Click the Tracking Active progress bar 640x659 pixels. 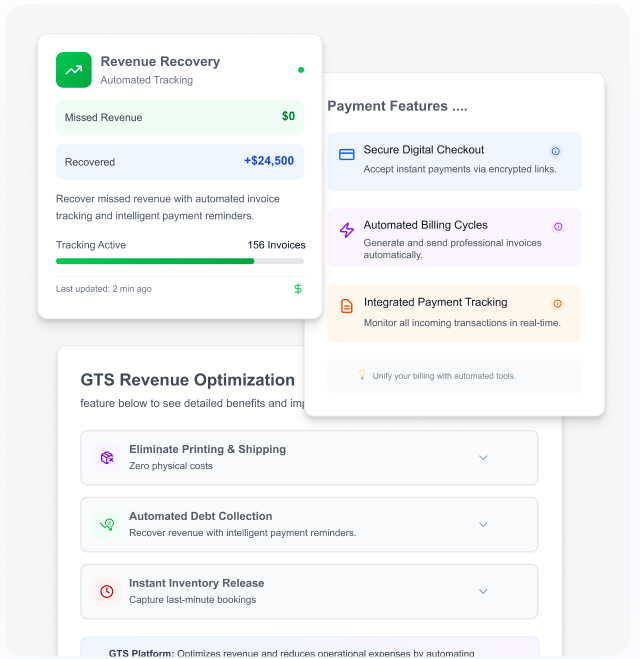coord(180,261)
